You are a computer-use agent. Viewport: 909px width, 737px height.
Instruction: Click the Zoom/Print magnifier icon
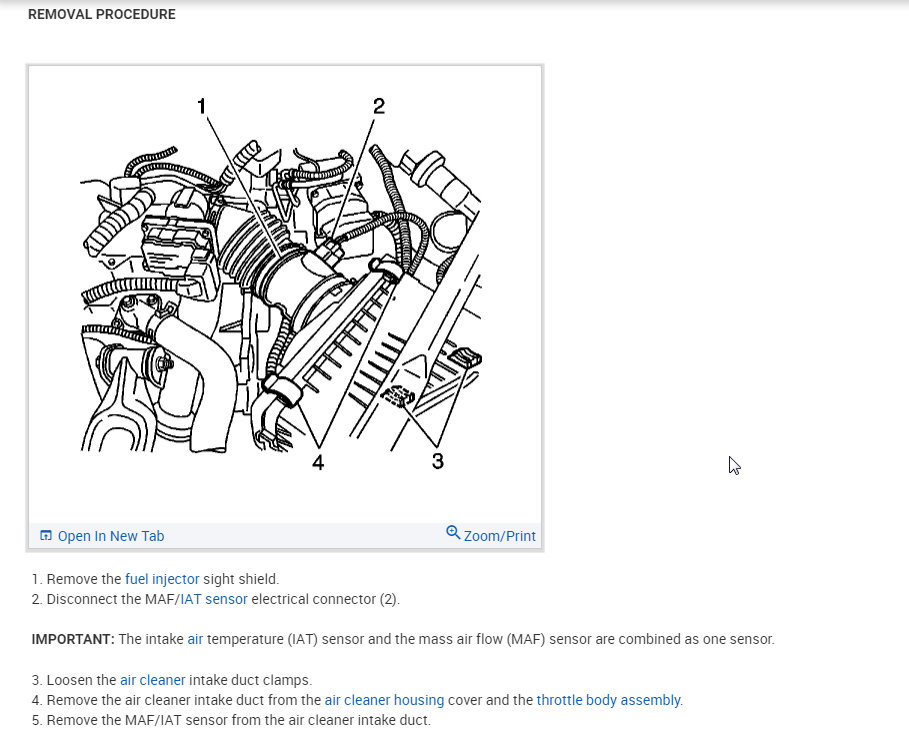tap(453, 532)
